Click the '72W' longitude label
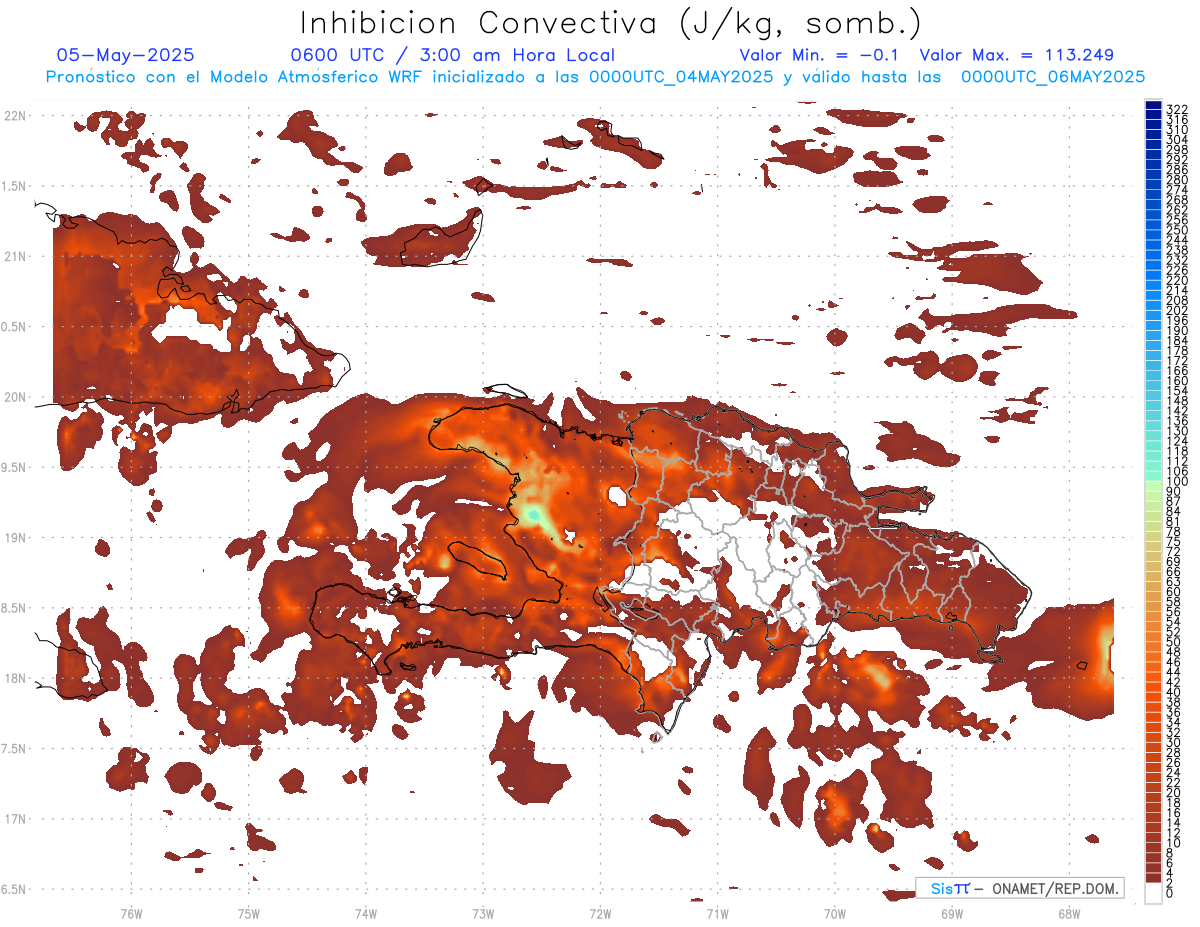Viewport: 1200px width, 927px height. click(600, 912)
